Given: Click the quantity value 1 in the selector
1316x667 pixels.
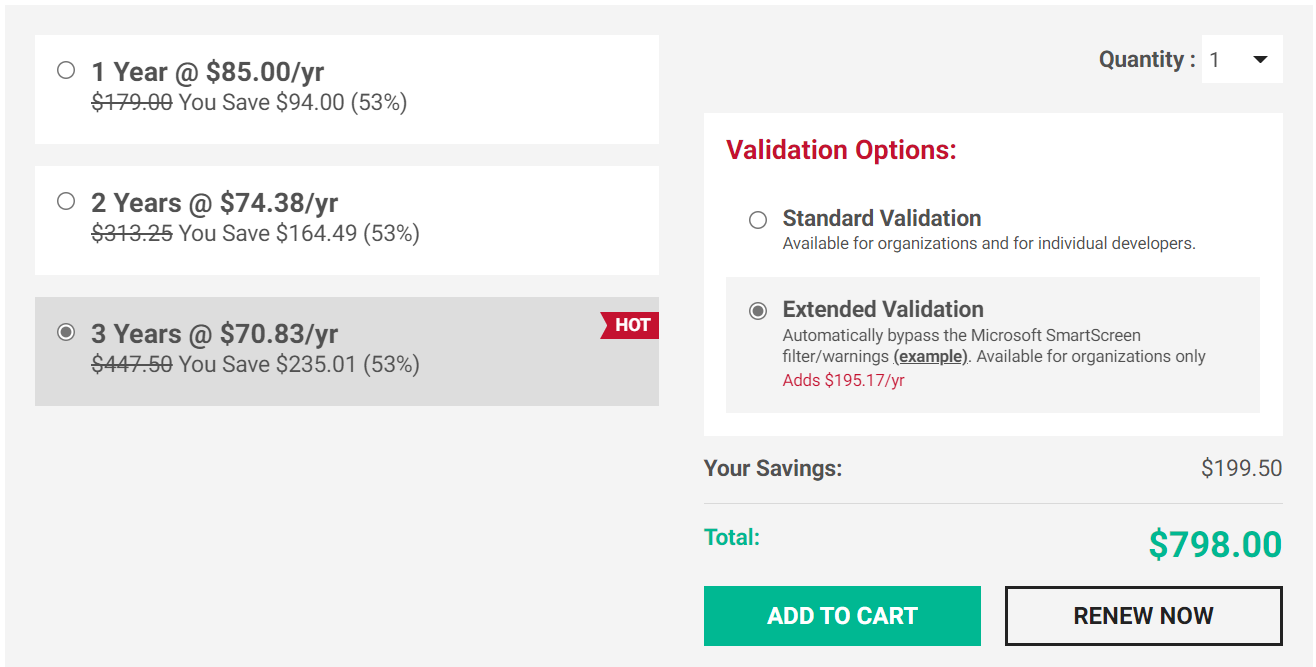Looking at the screenshot, I should click(x=1215, y=60).
